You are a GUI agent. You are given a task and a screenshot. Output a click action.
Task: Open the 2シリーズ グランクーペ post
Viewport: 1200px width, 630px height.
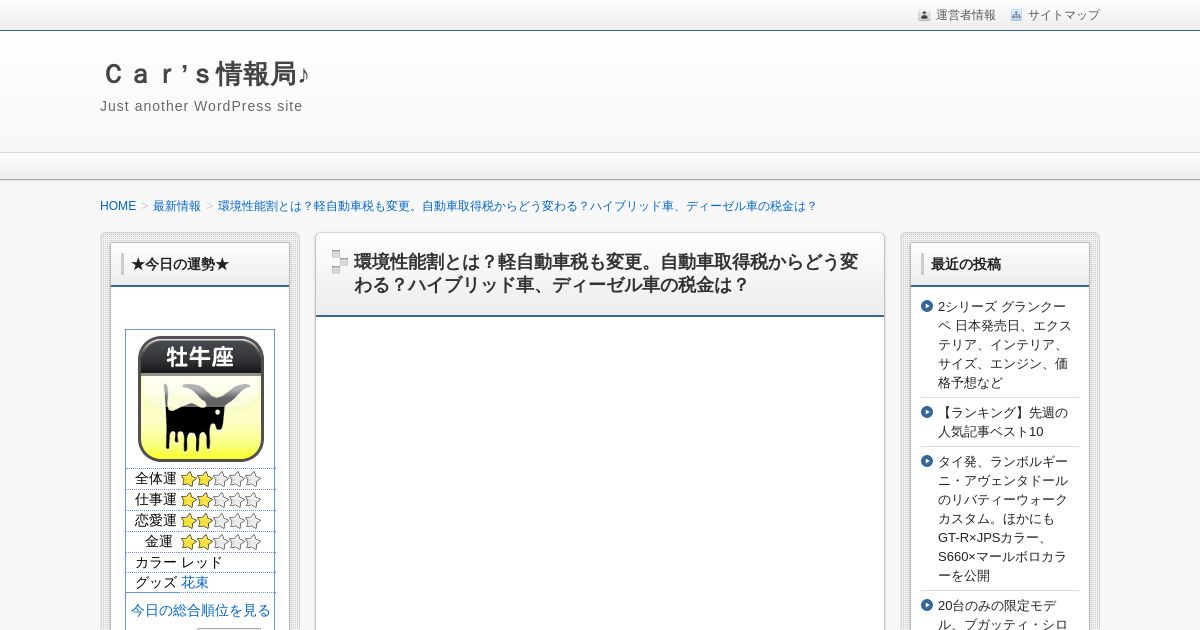tap(1004, 345)
